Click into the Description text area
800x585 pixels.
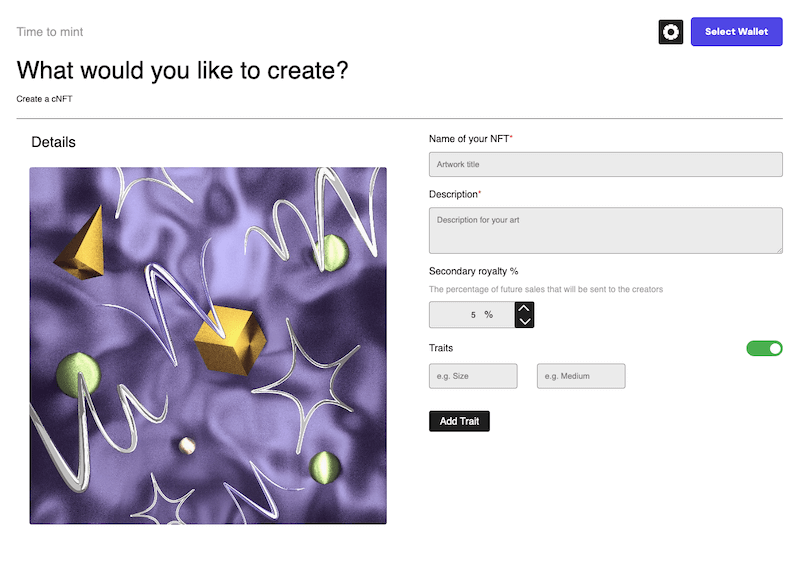(605, 230)
